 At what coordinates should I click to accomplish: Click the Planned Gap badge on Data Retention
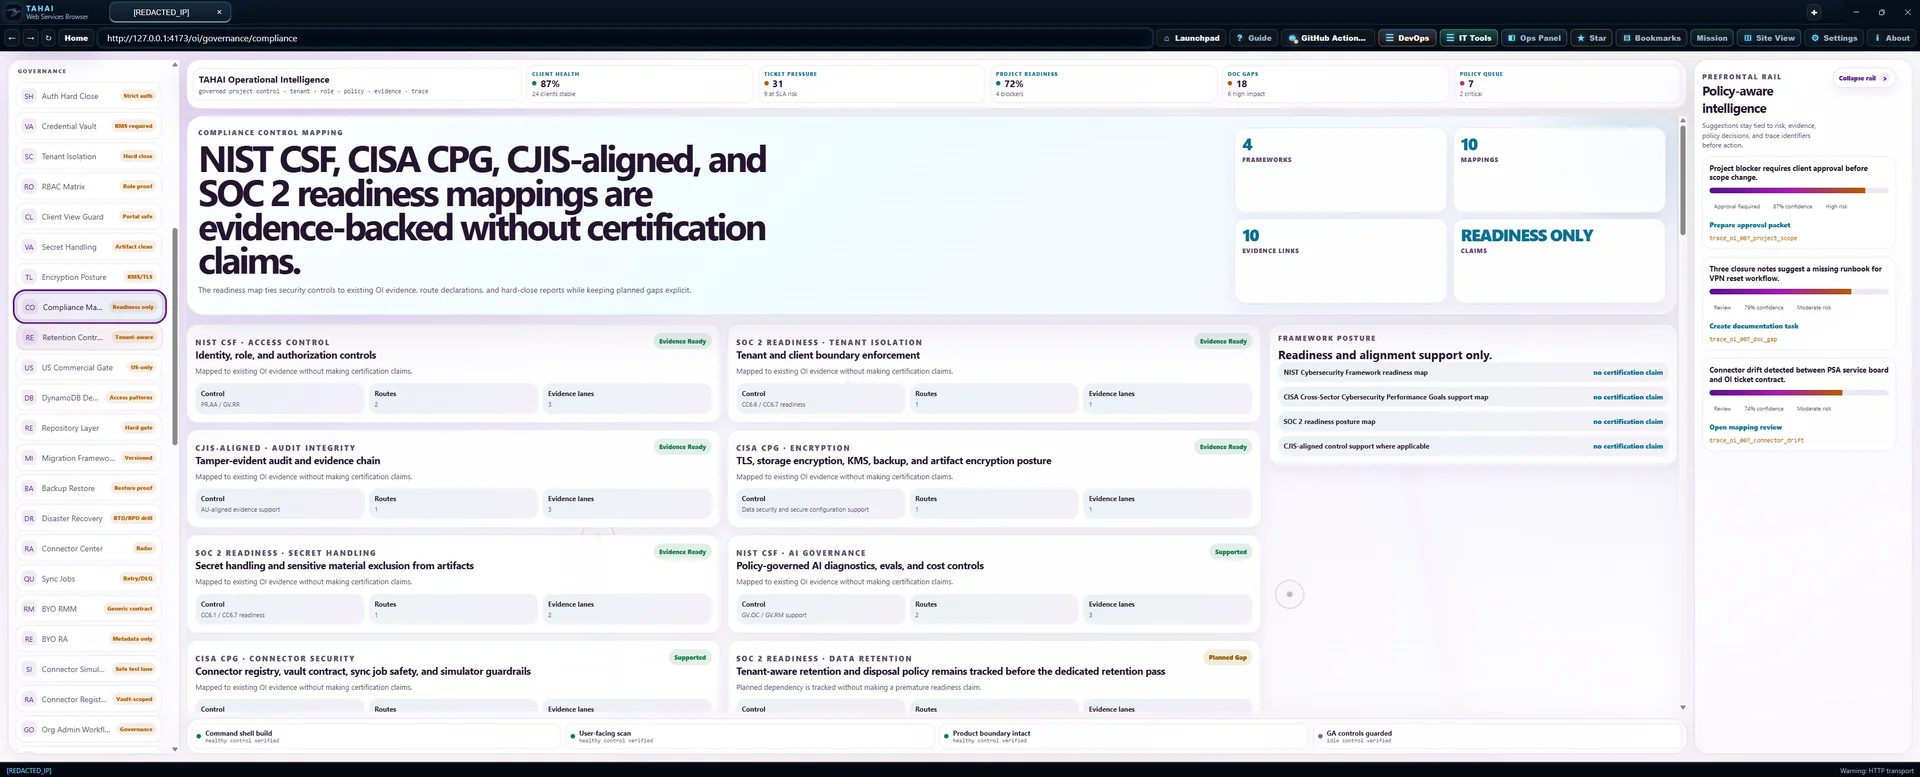click(x=1227, y=657)
